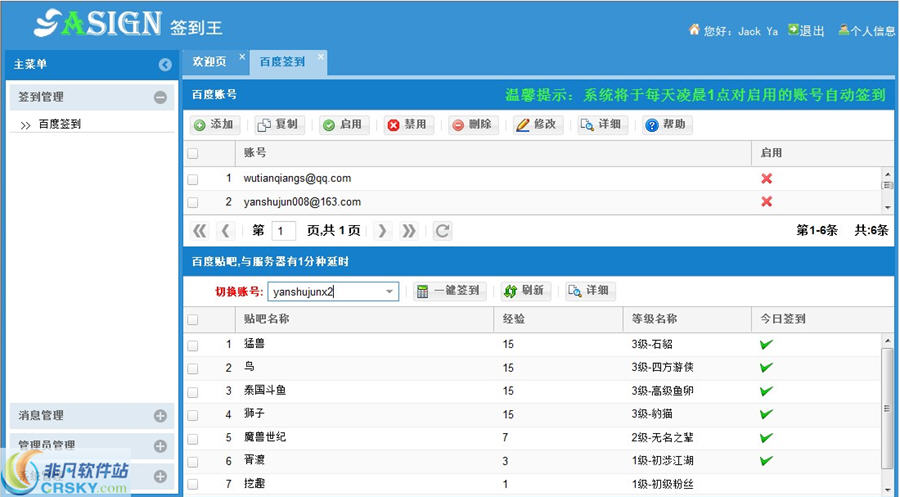Screen dimensions: 900x497
Task: Open 详细 details in tieba toolbar
Action: [591, 291]
